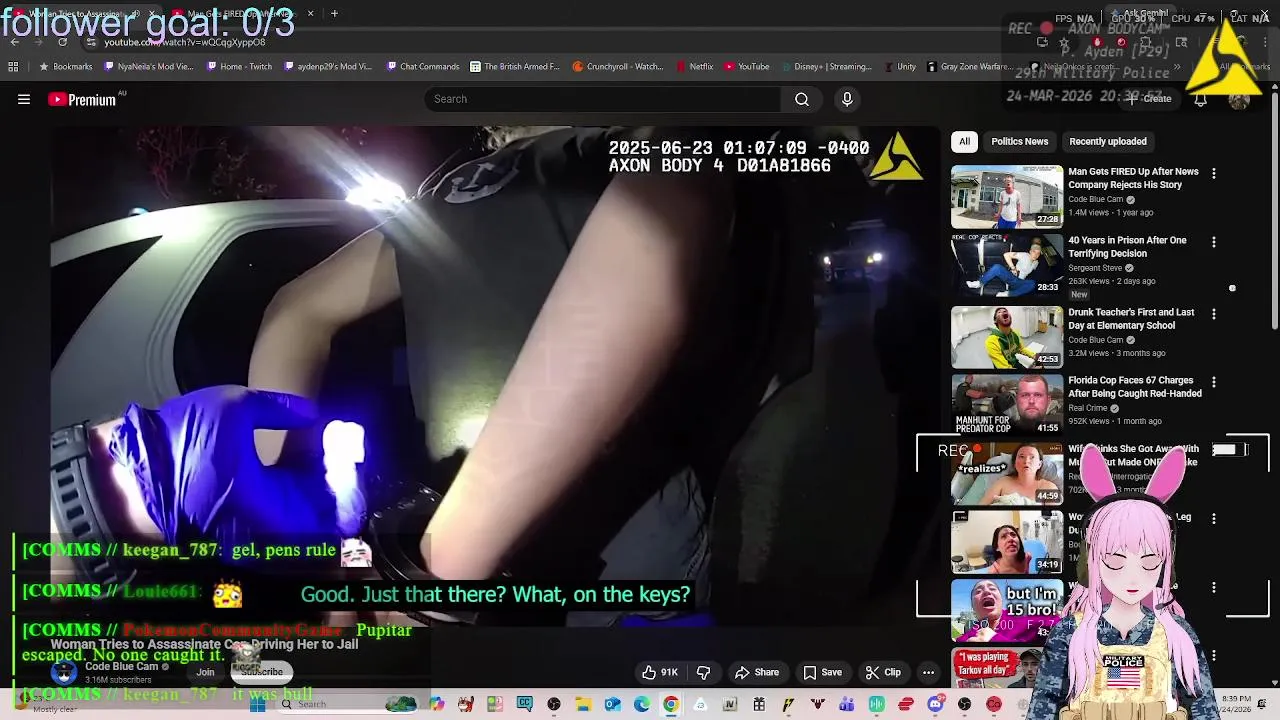Open the Chrome apps grid icon
1280x720 pixels.
13,67
